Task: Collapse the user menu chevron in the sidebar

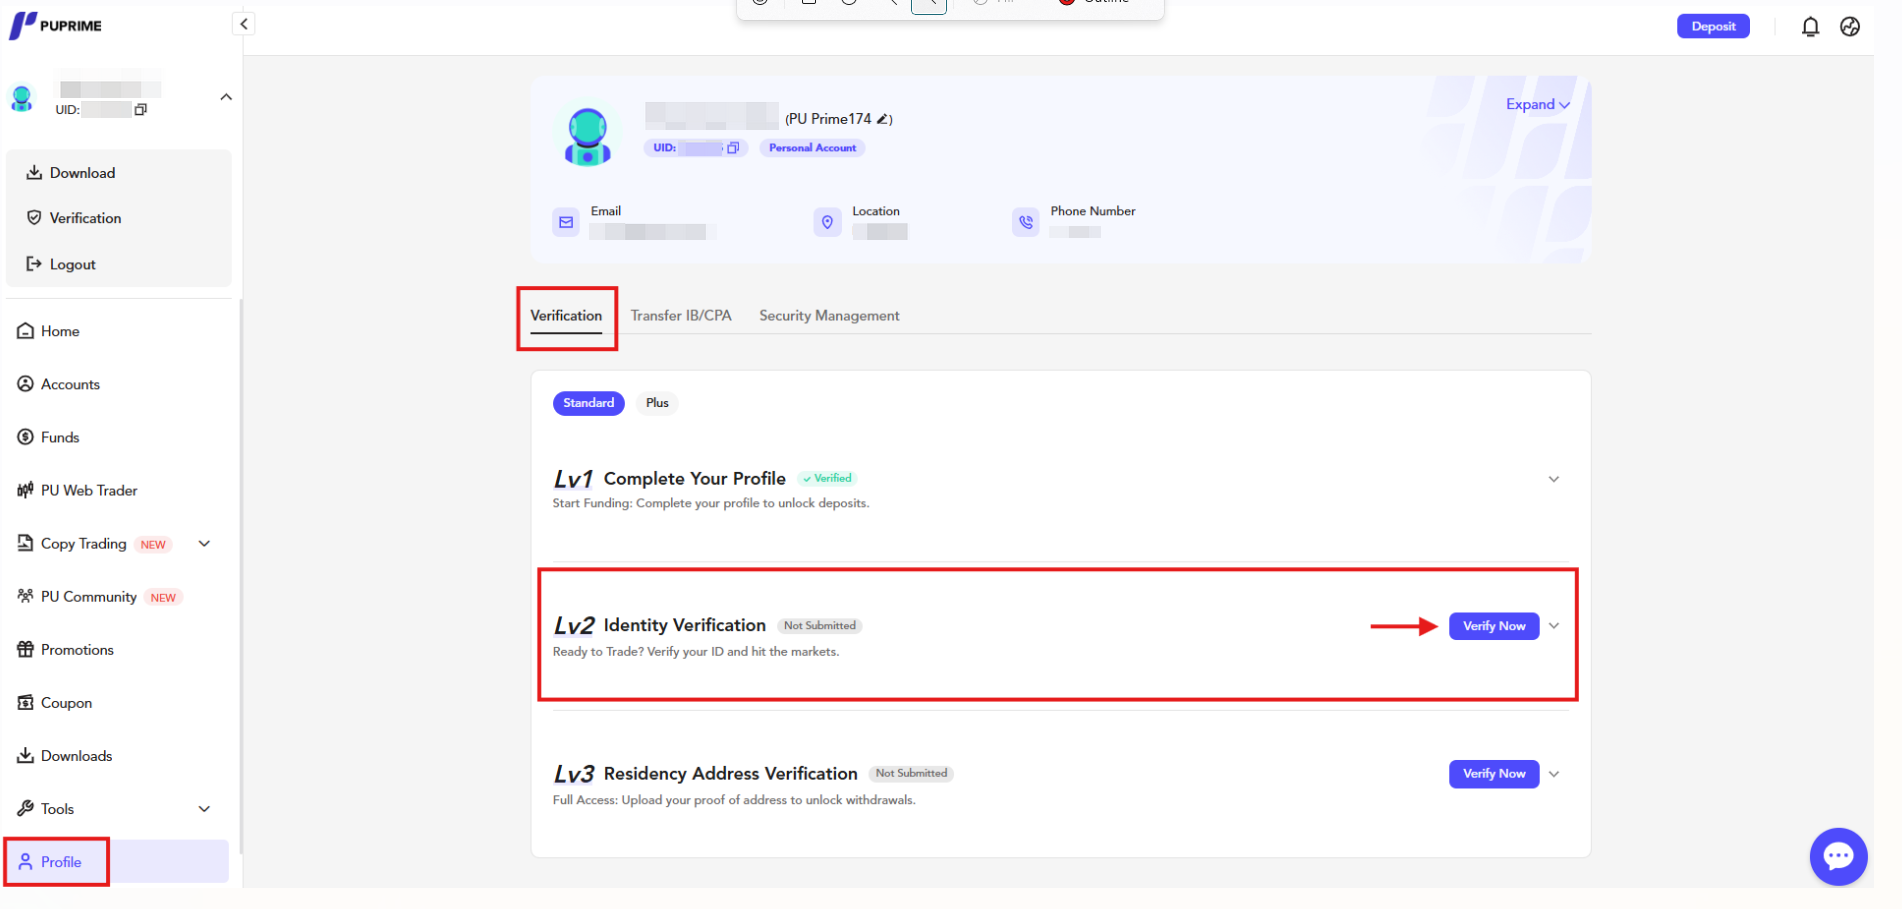Action: tap(226, 97)
